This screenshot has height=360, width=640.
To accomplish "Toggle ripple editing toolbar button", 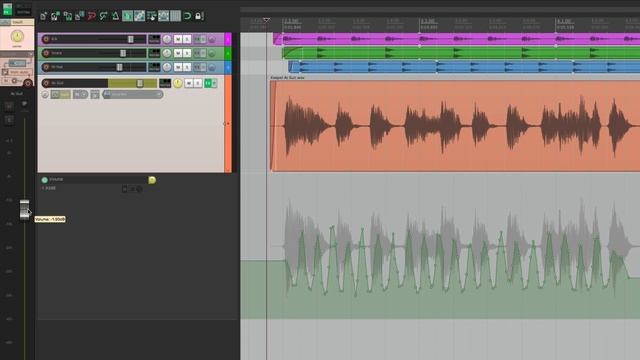I will 151,16.
